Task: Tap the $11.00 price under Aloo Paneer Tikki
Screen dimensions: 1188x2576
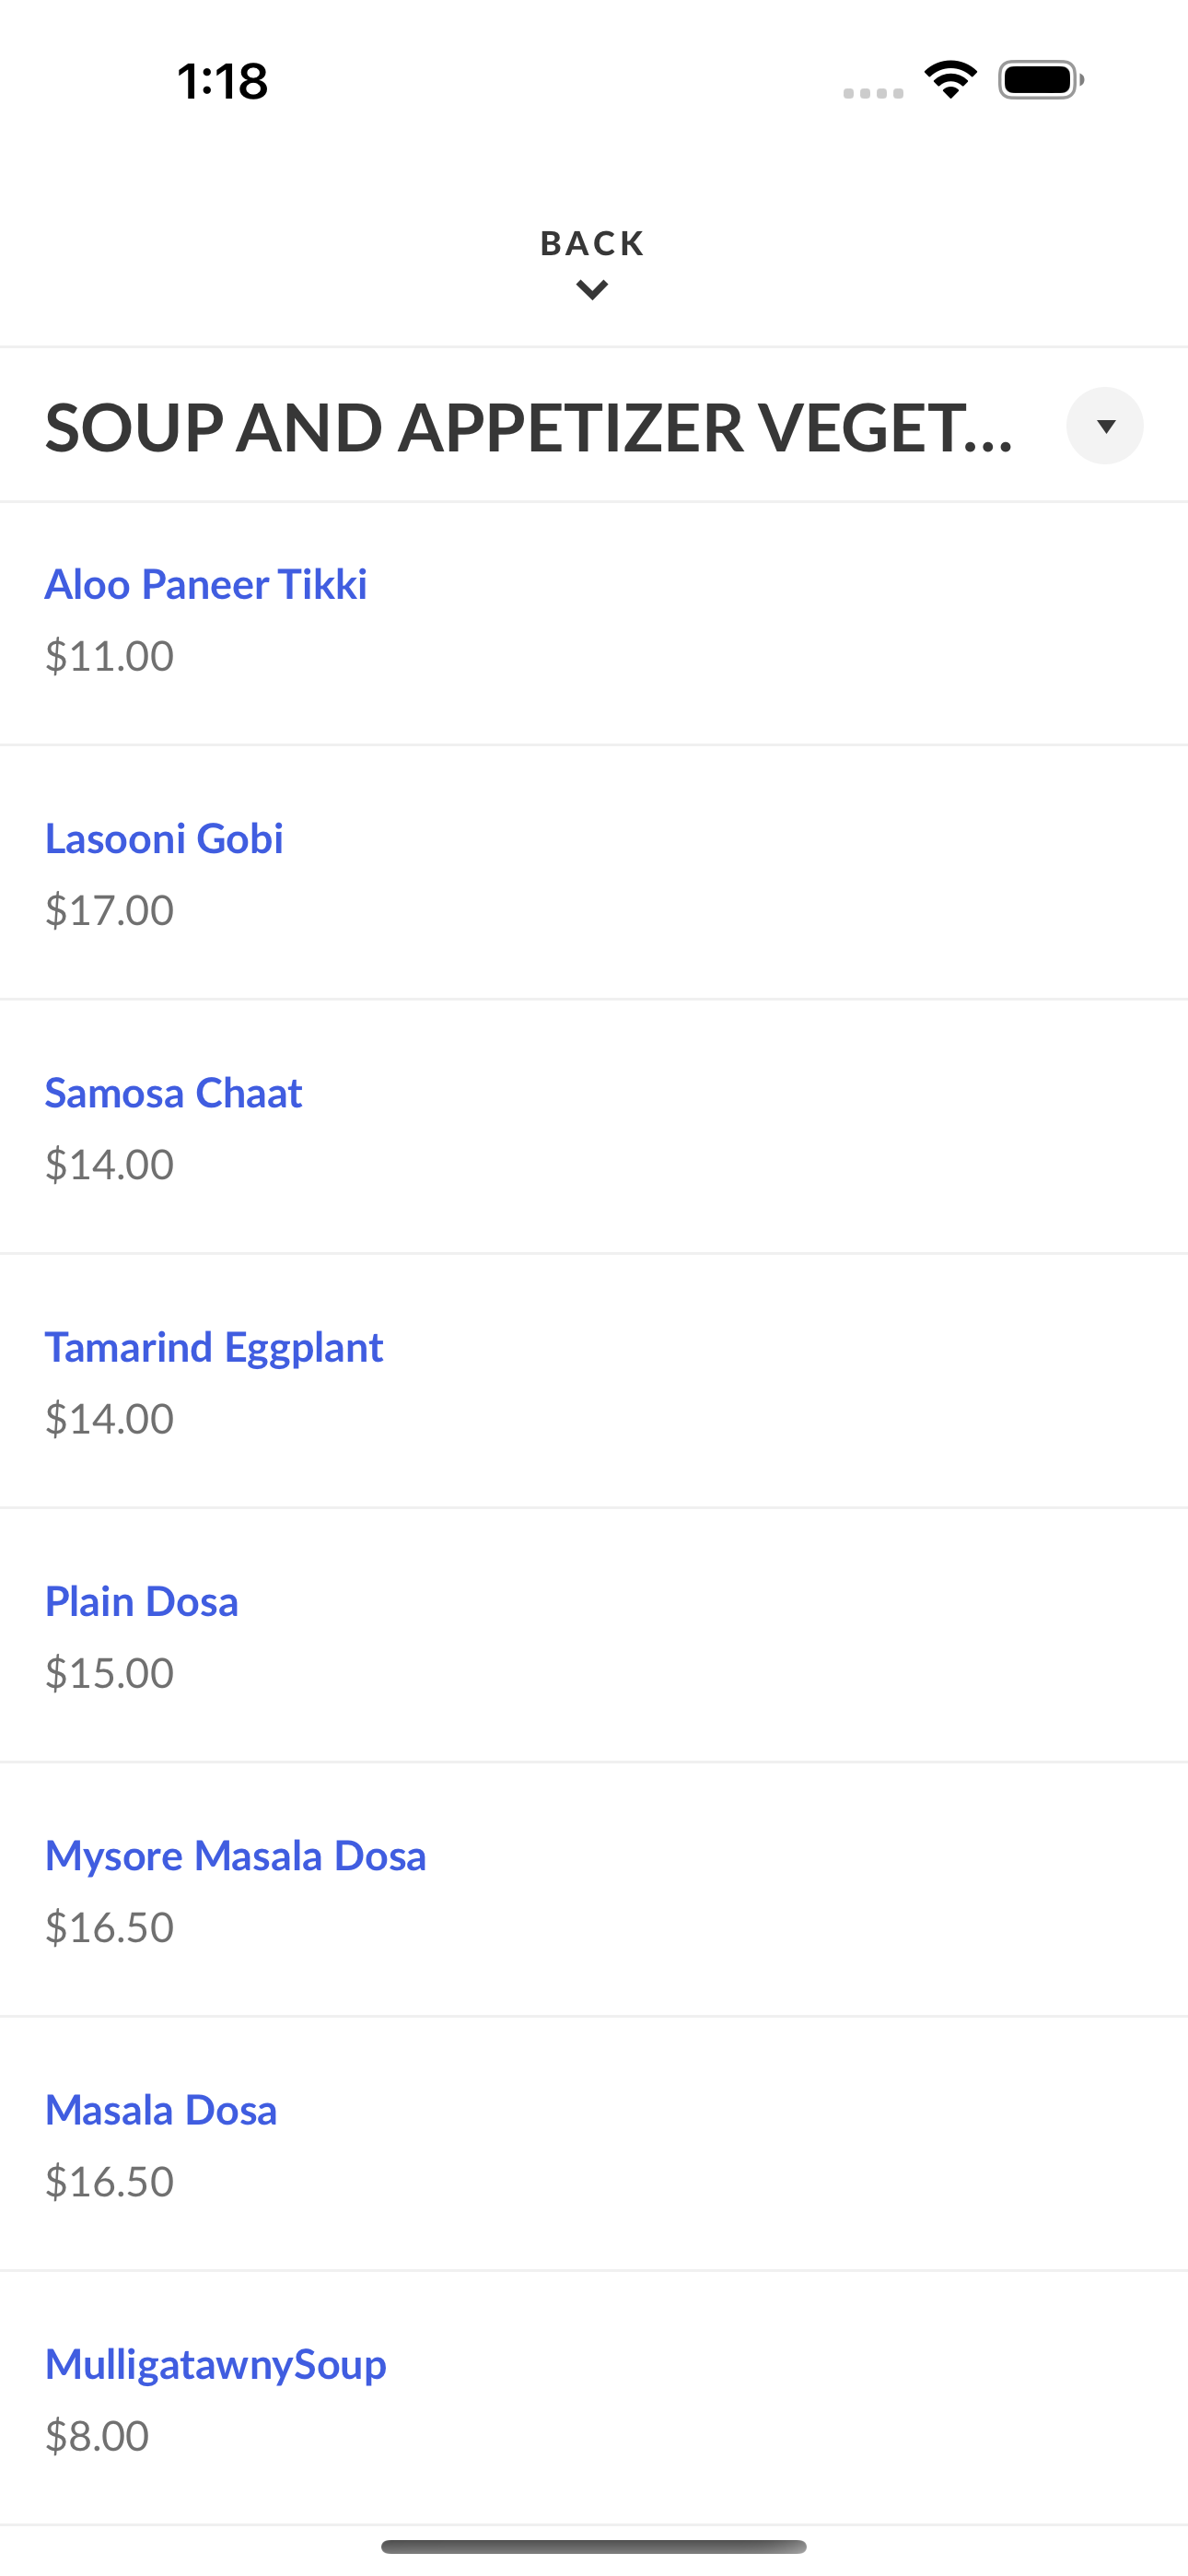Action: (110, 656)
